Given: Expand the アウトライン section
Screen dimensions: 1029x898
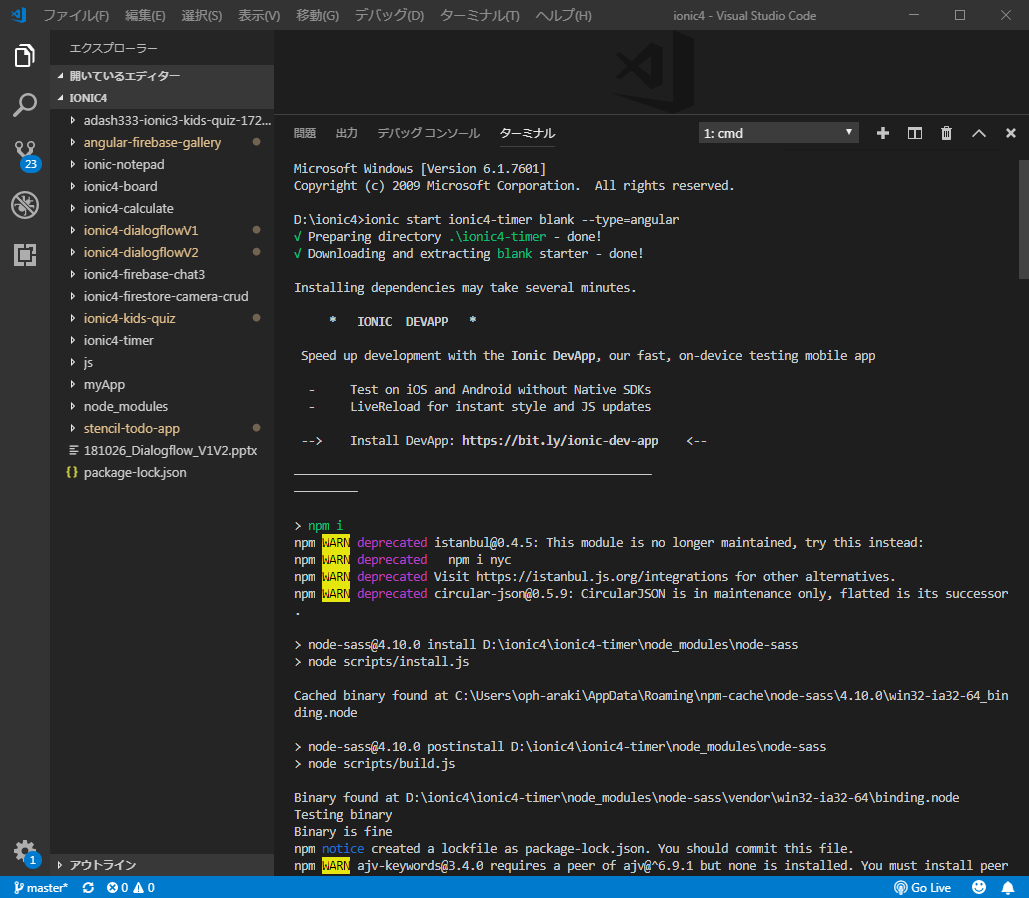Looking at the screenshot, I should 102,865.
